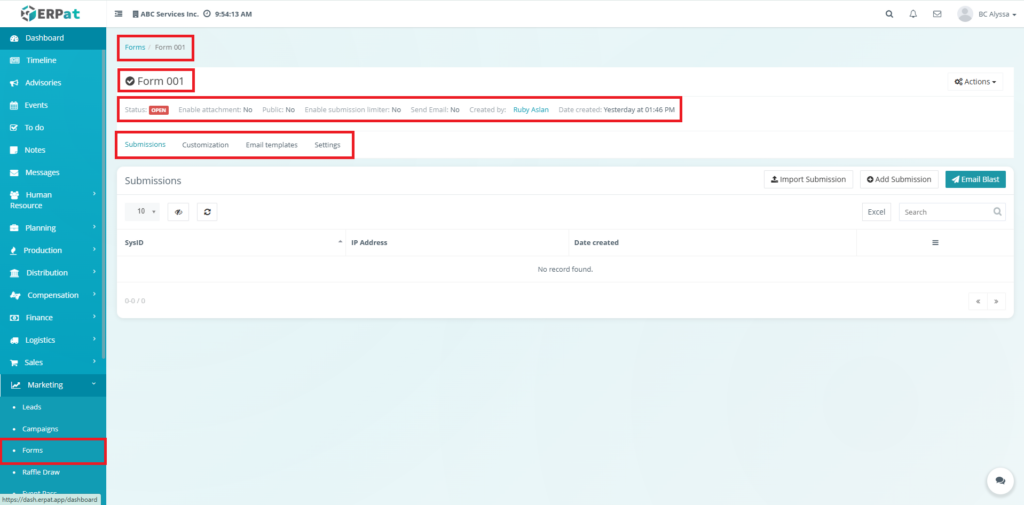Go to next page with double arrow

(996, 301)
